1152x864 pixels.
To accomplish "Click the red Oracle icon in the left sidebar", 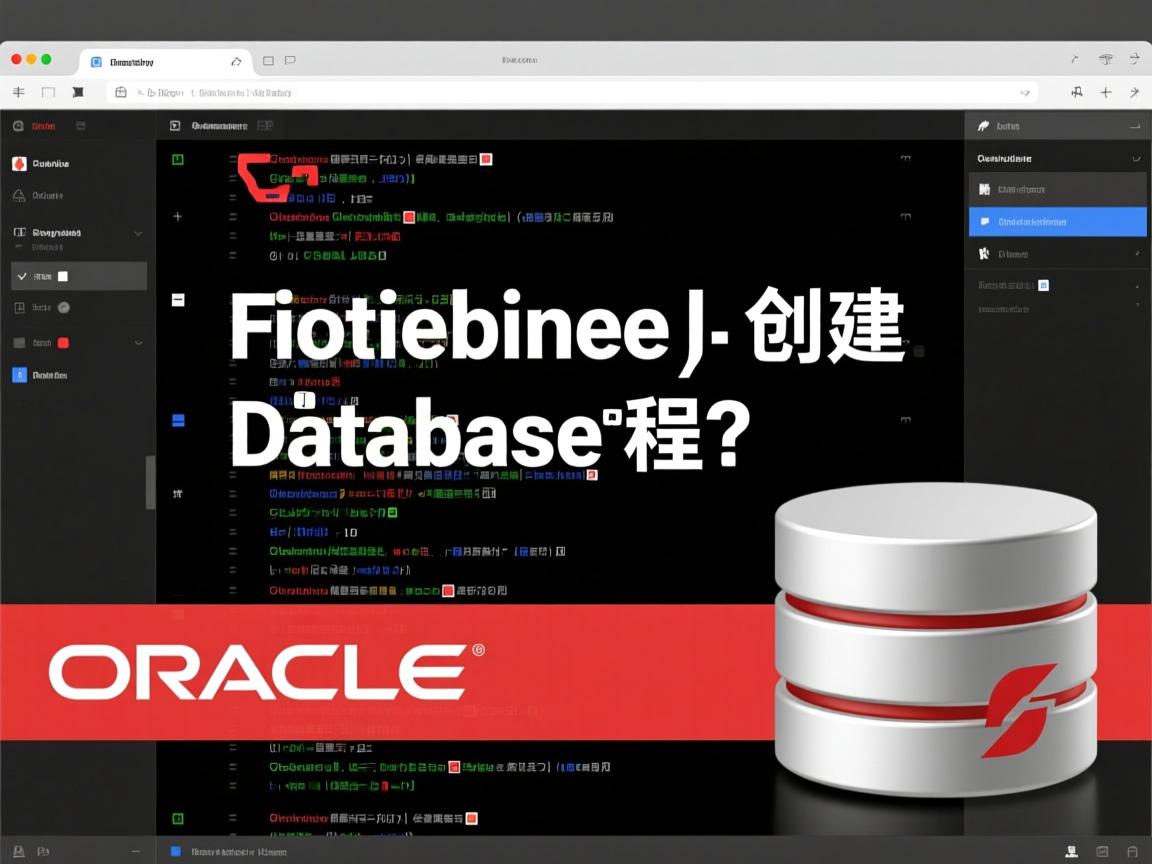I will pyautogui.click(x=19, y=164).
